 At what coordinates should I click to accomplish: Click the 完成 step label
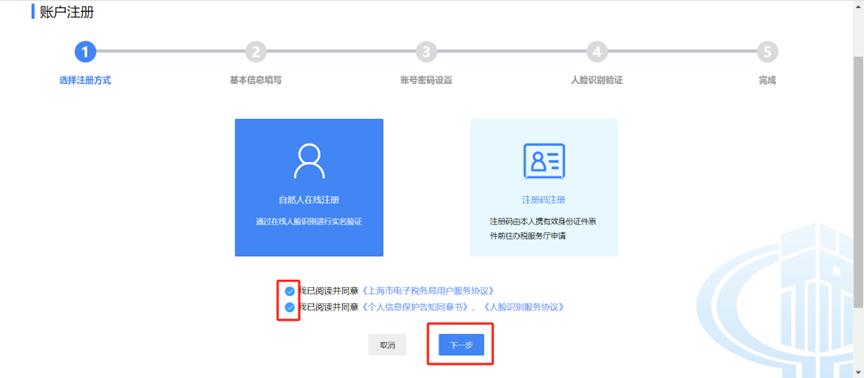tap(767, 80)
